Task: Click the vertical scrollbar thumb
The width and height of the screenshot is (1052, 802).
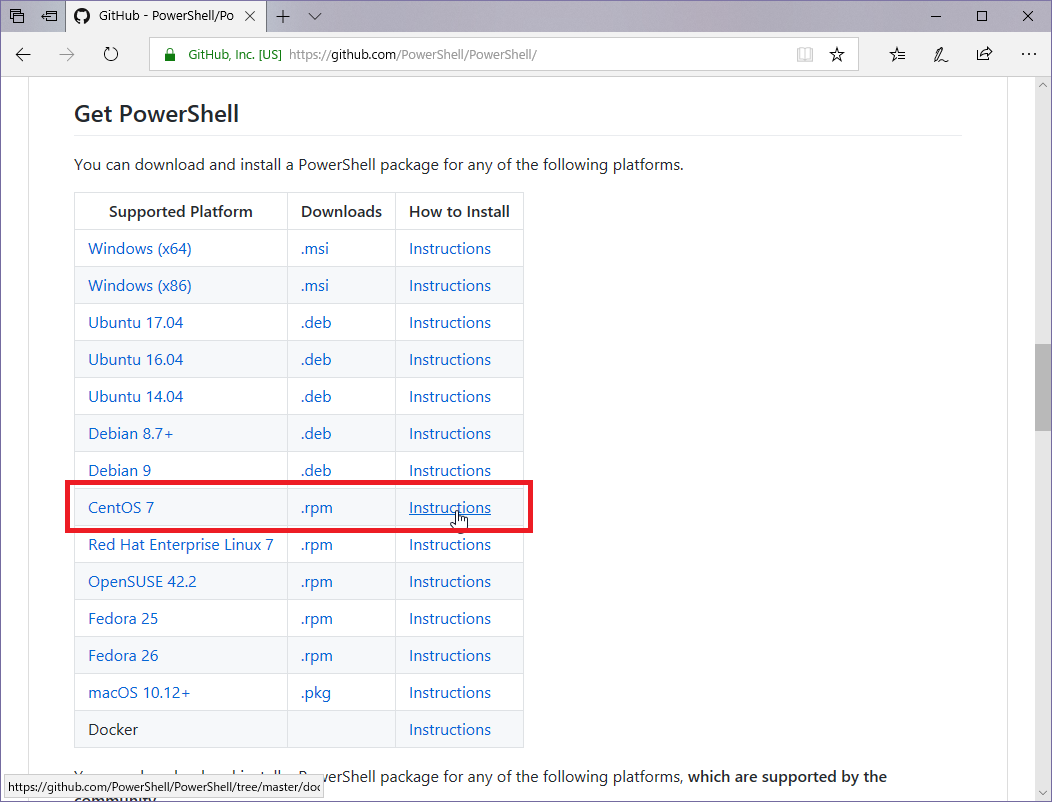Action: point(1043,387)
